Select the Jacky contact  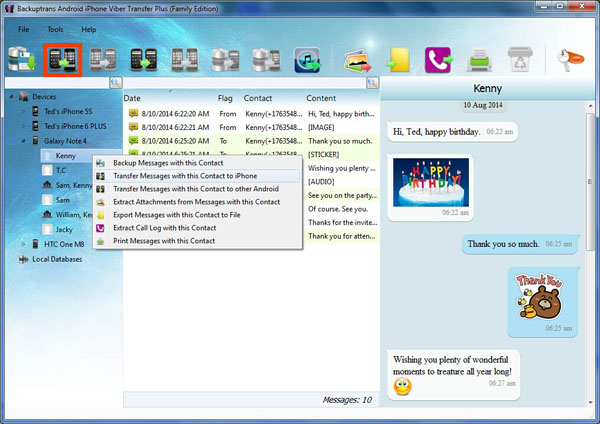click(64, 230)
